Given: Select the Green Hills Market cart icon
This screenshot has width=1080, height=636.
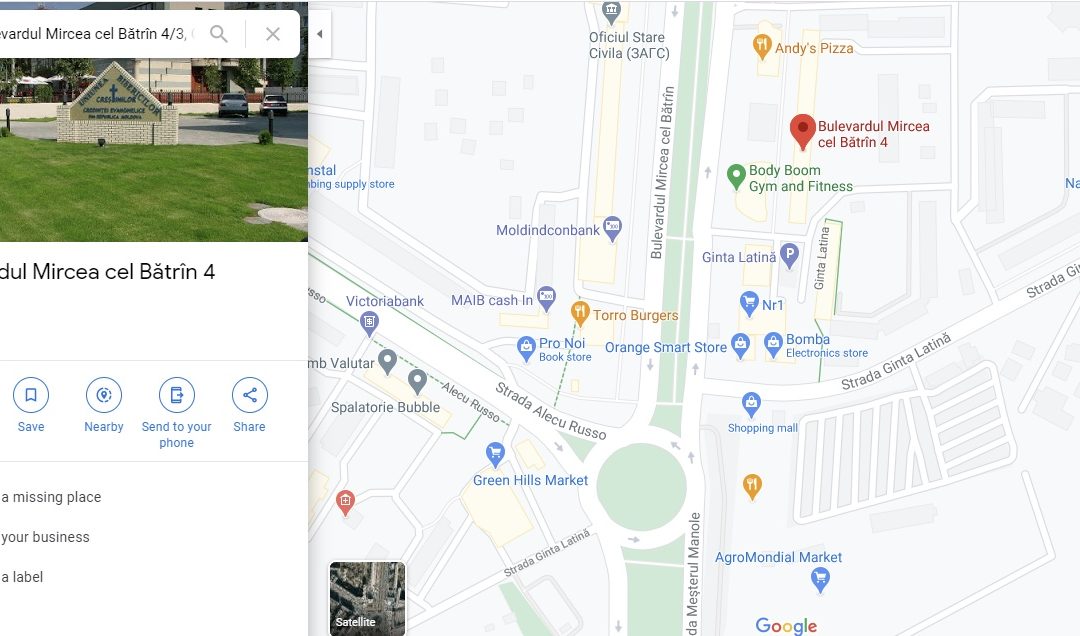Looking at the screenshot, I should [x=495, y=455].
